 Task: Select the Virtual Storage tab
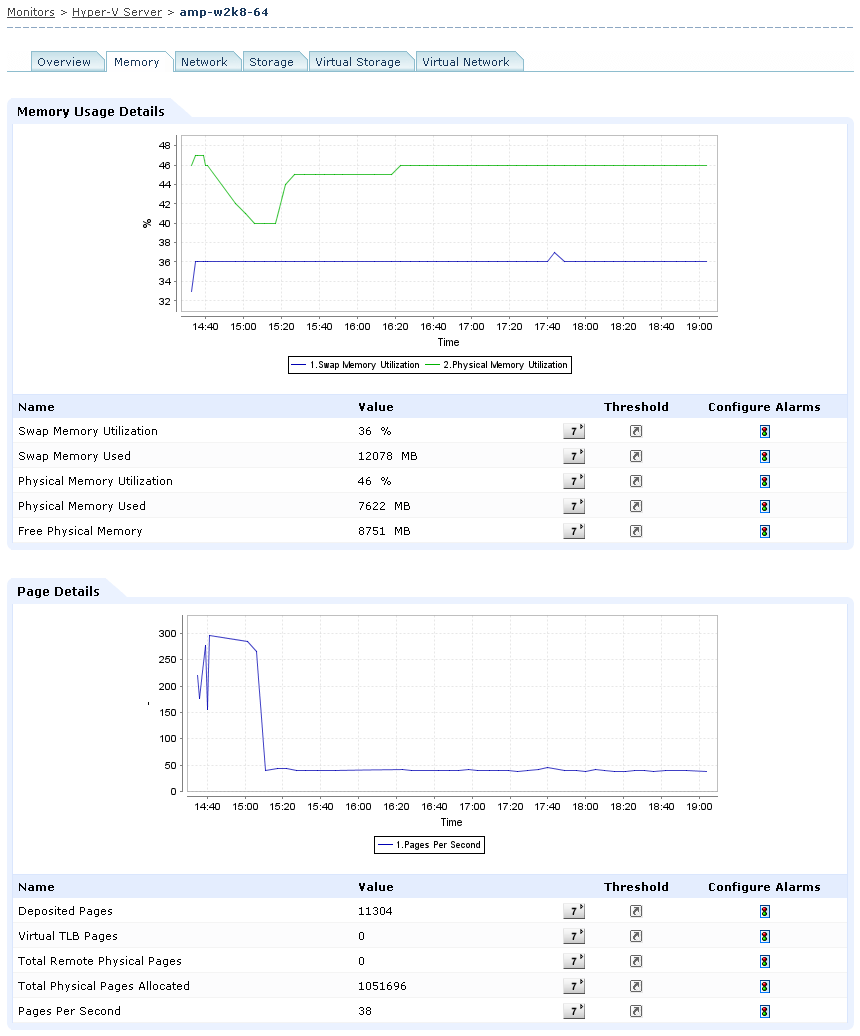pos(358,62)
